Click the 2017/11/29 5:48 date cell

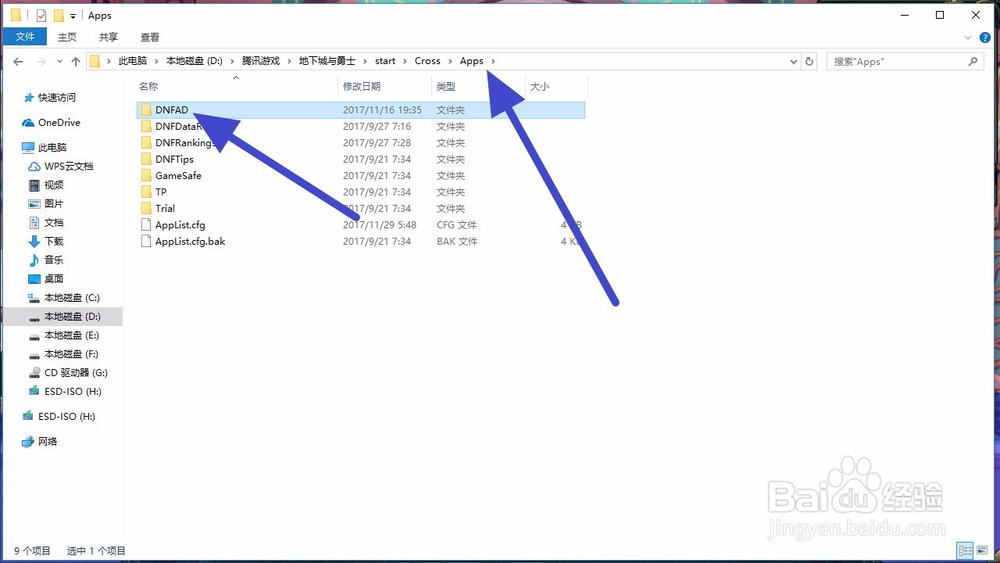tap(379, 225)
